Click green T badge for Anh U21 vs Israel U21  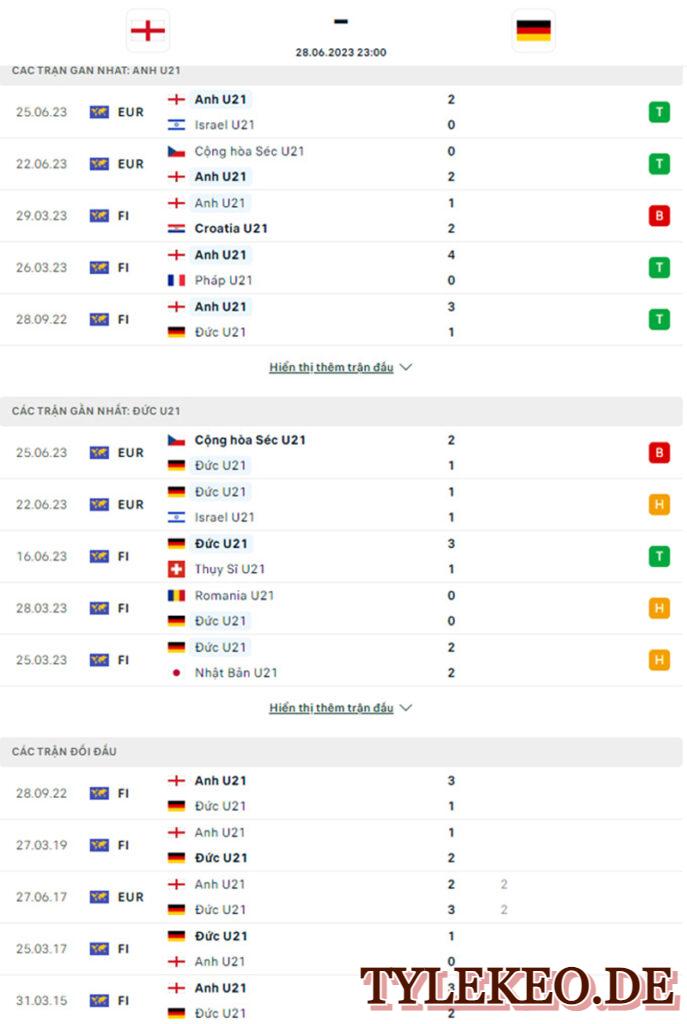659,112
